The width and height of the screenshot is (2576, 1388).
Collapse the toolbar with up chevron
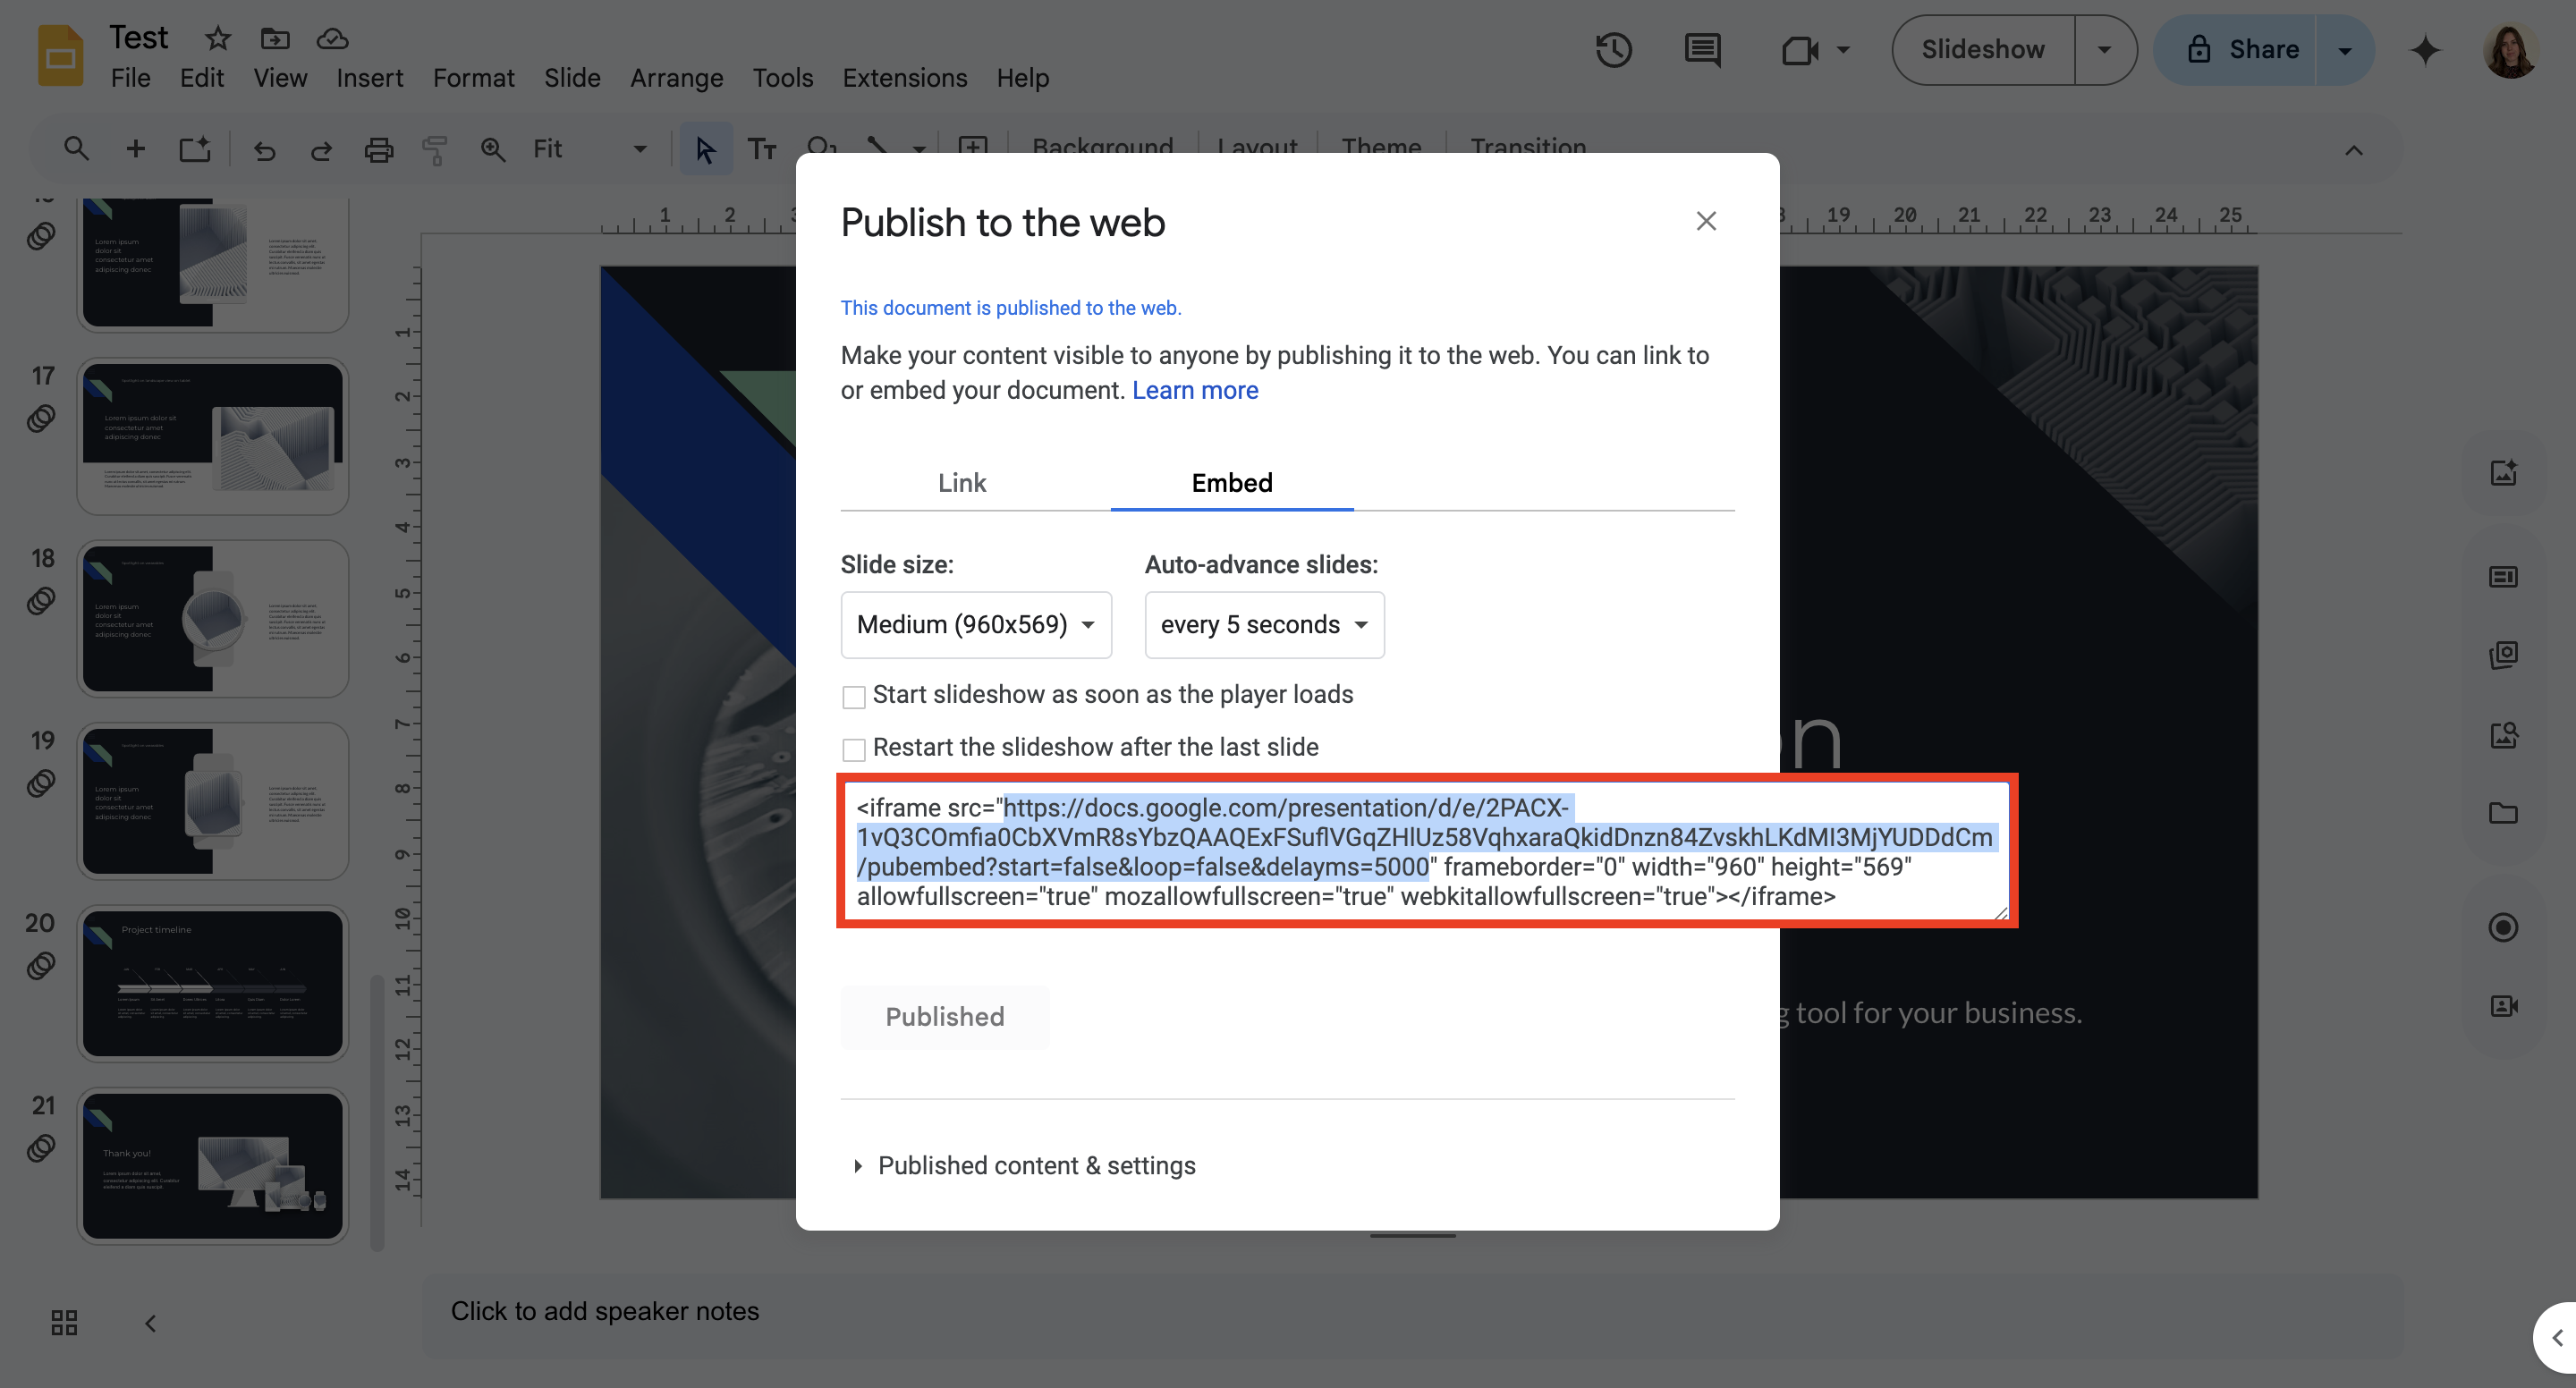[x=2354, y=150]
